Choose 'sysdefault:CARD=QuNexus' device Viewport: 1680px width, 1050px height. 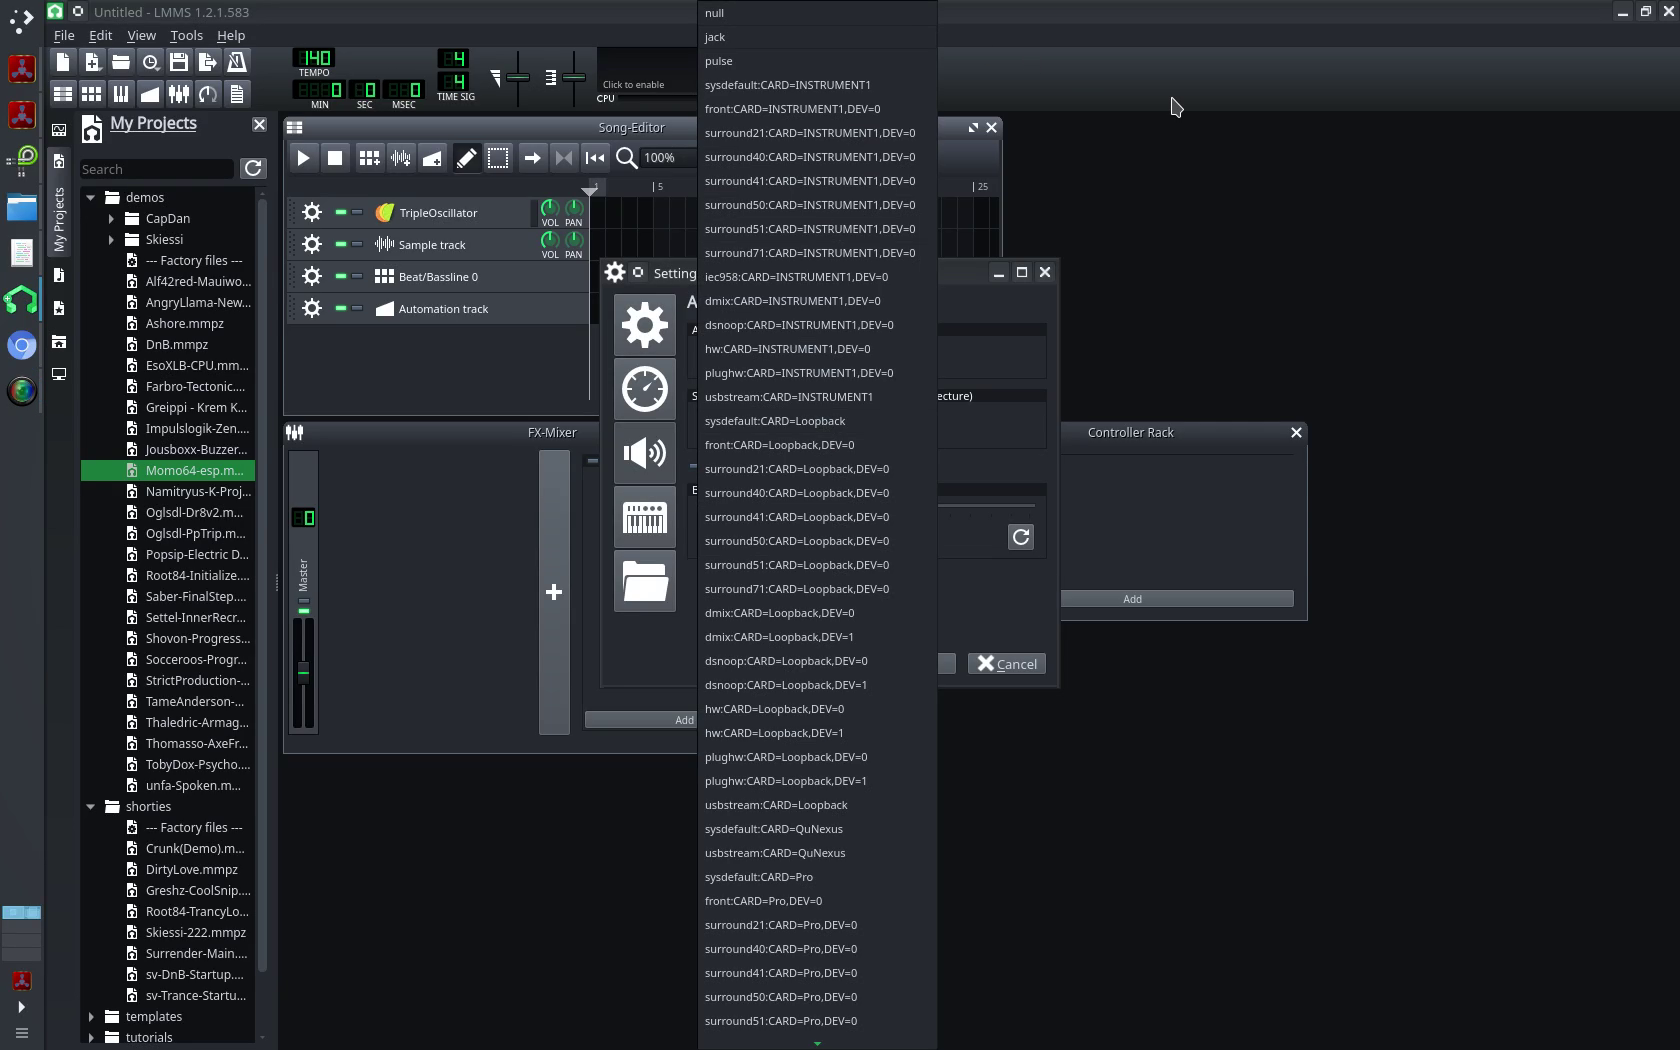coord(817,829)
